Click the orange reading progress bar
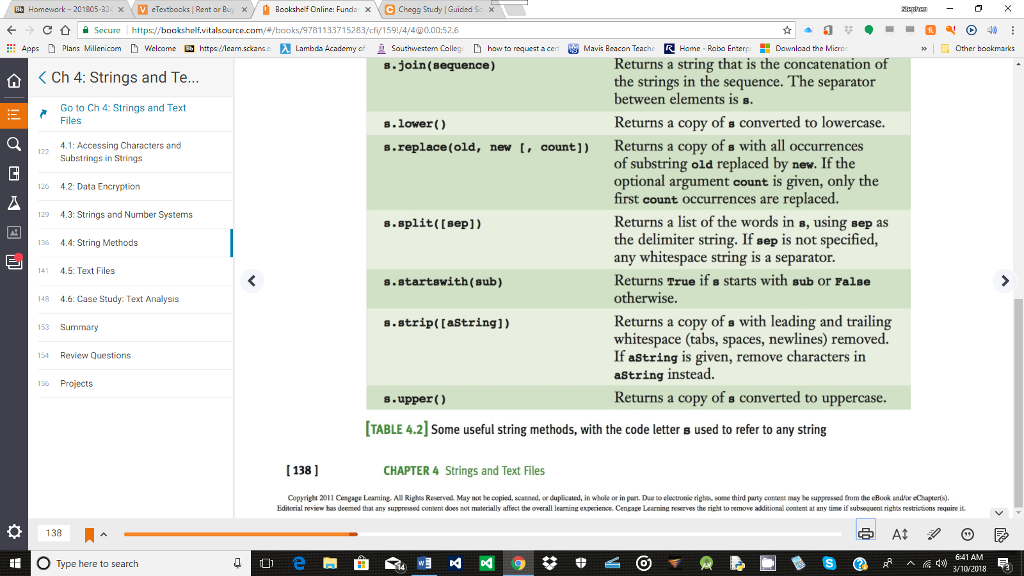Viewport: 1024px width, 576px height. [240, 534]
